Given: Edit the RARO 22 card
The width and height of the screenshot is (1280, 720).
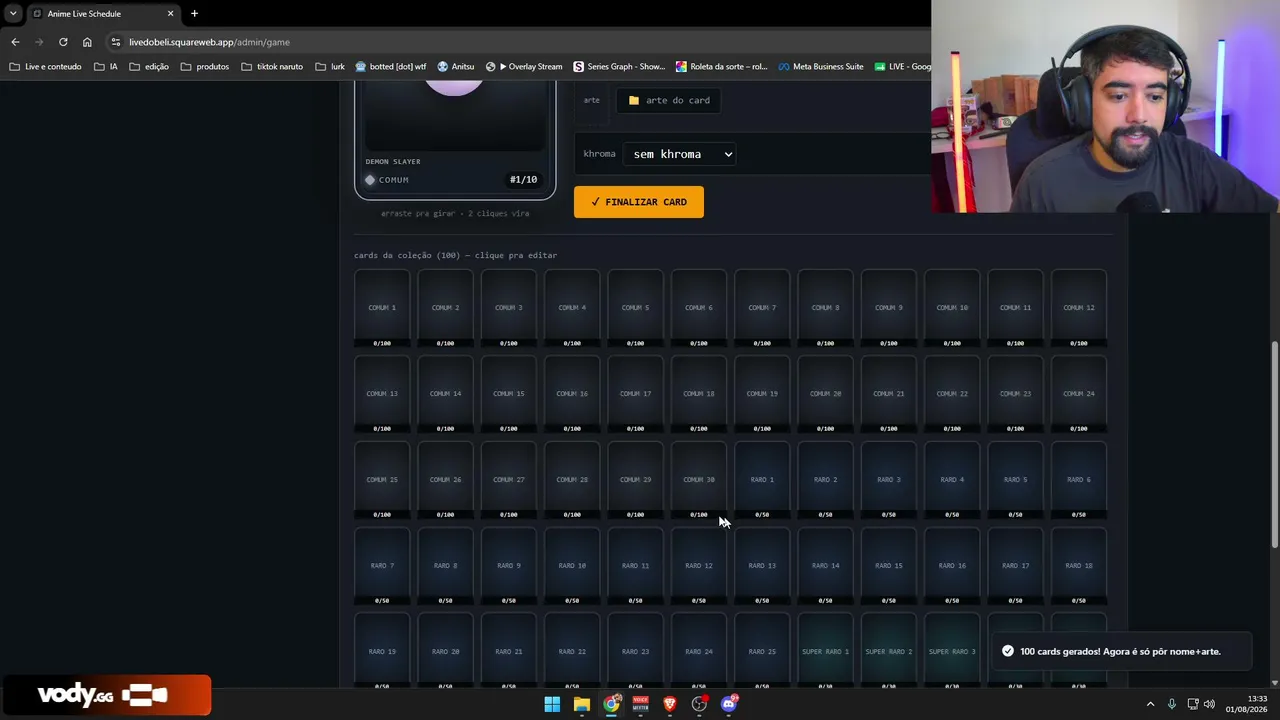Looking at the screenshot, I should click(x=572, y=651).
